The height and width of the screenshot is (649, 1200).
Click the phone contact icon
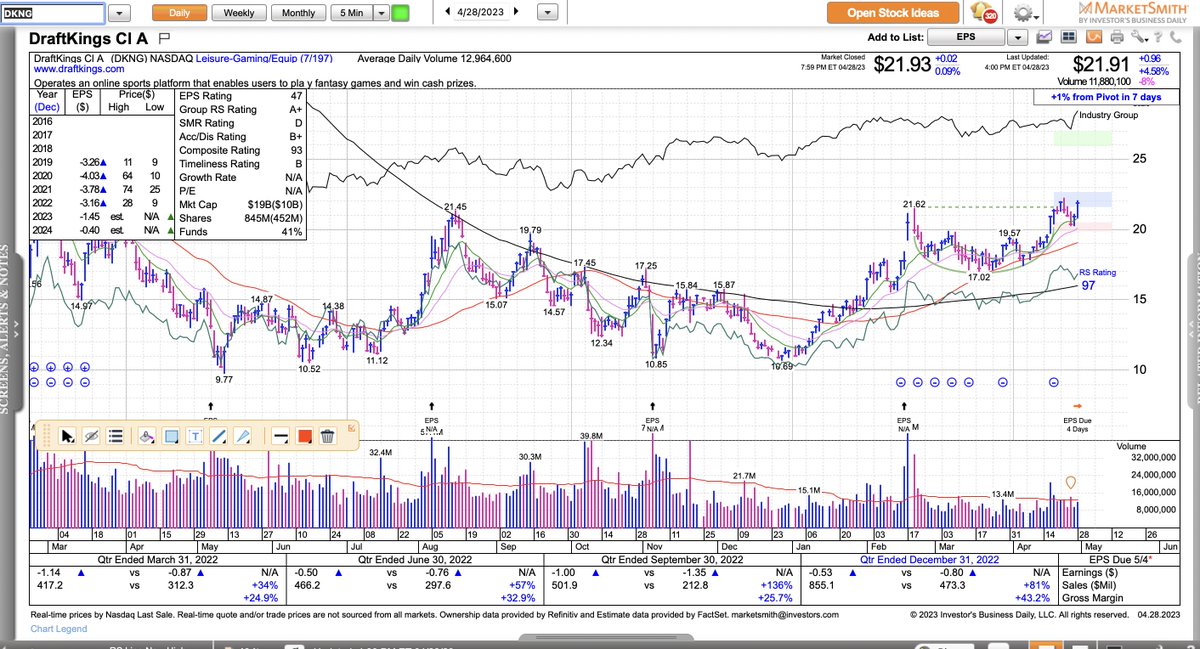pyautogui.click(x=1175, y=37)
